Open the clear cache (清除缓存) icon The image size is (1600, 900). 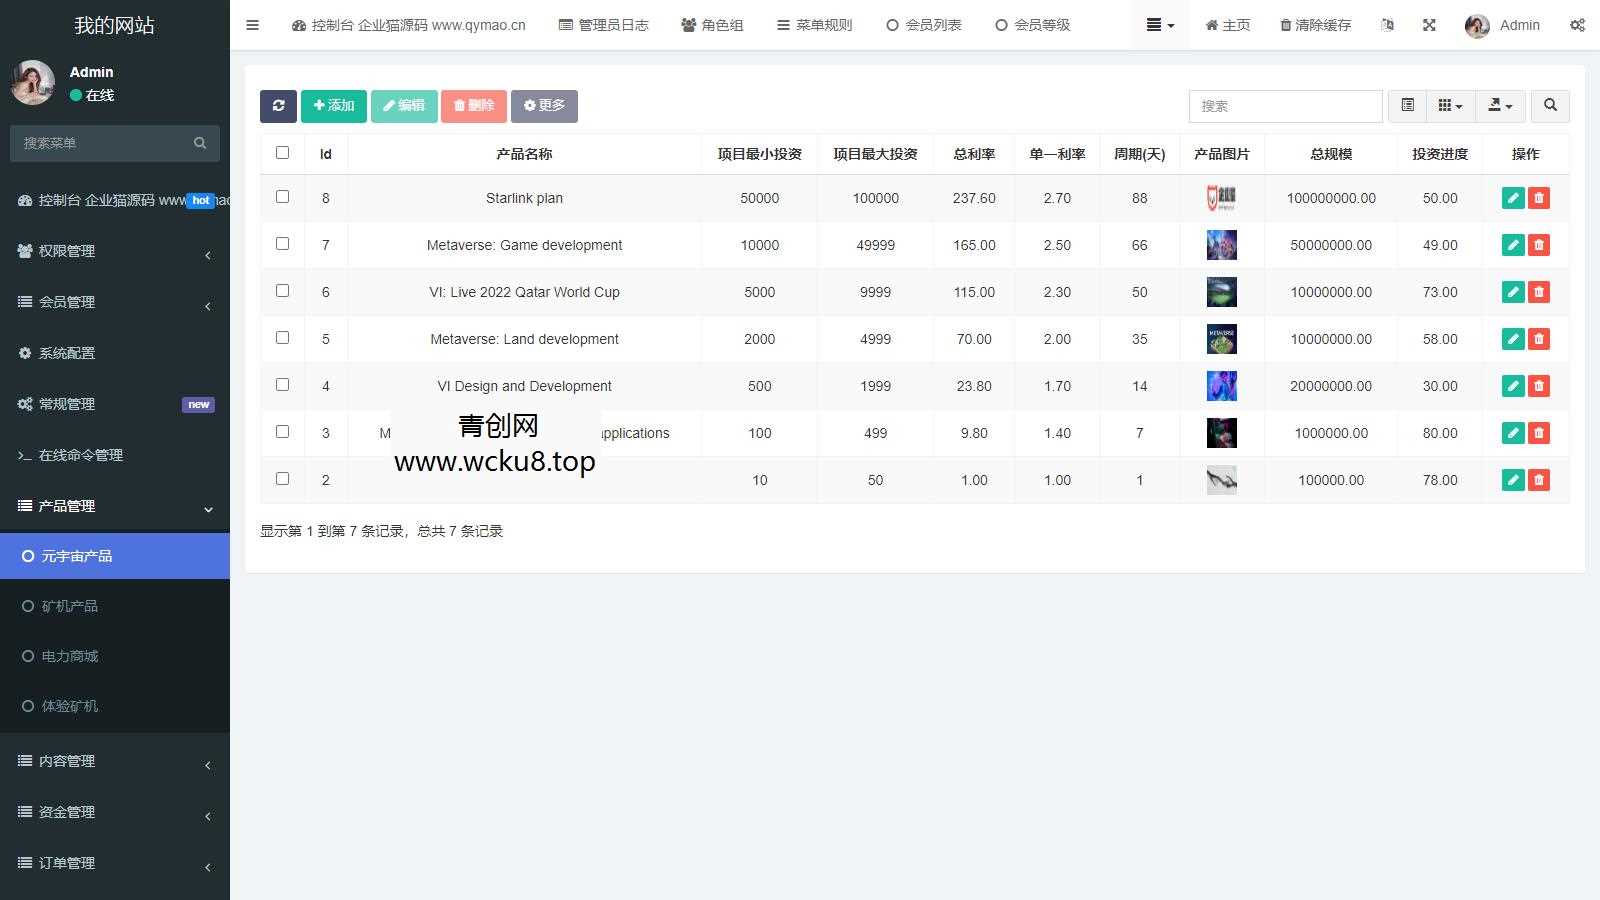pyautogui.click(x=1314, y=25)
